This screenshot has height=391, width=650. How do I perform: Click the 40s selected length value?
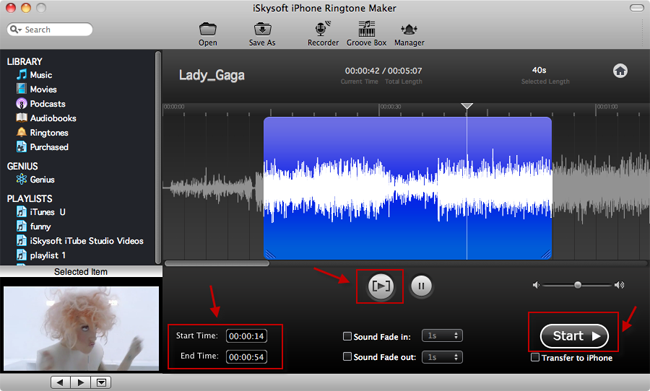click(x=539, y=70)
